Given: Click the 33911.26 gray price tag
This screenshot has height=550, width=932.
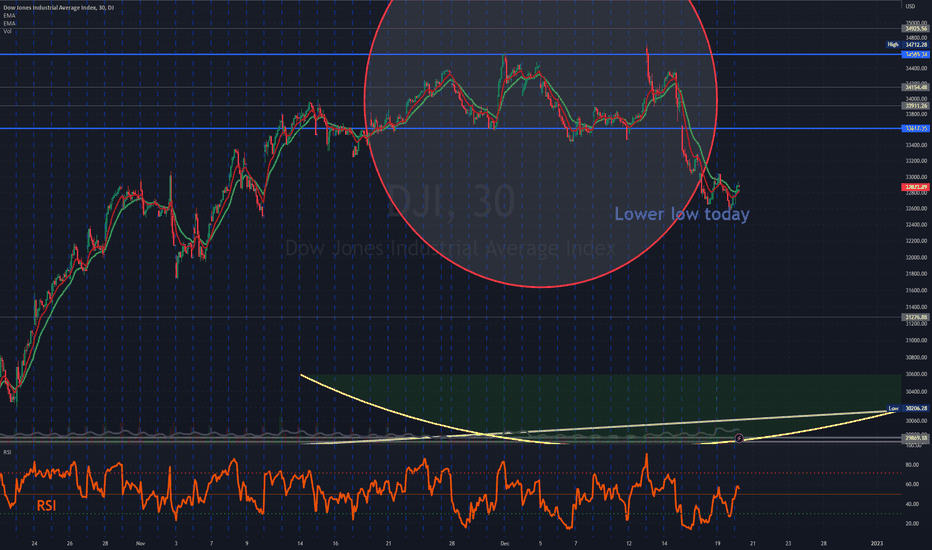Looking at the screenshot, I should pyautogui.click(x=915, y=106).
